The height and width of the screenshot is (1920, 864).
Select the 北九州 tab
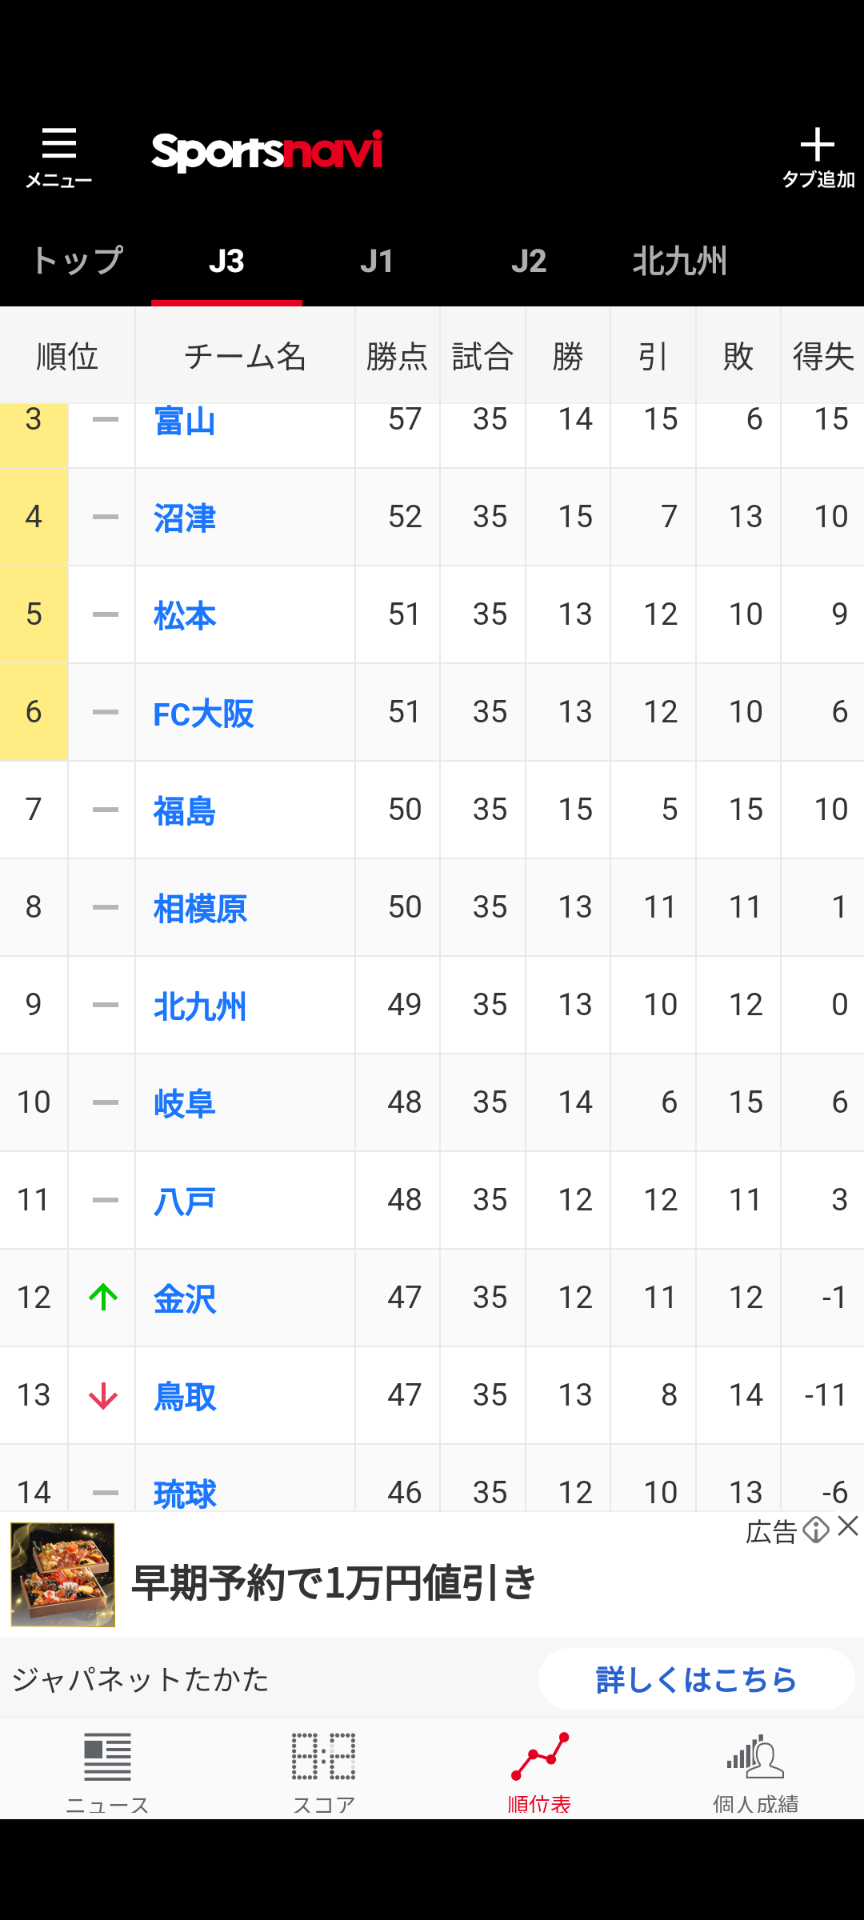679,261
